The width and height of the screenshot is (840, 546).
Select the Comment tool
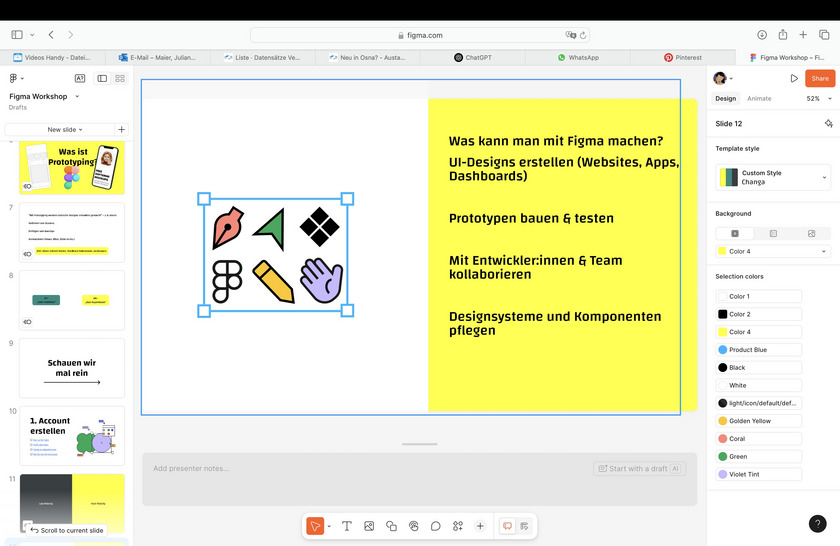click(436, 526)
